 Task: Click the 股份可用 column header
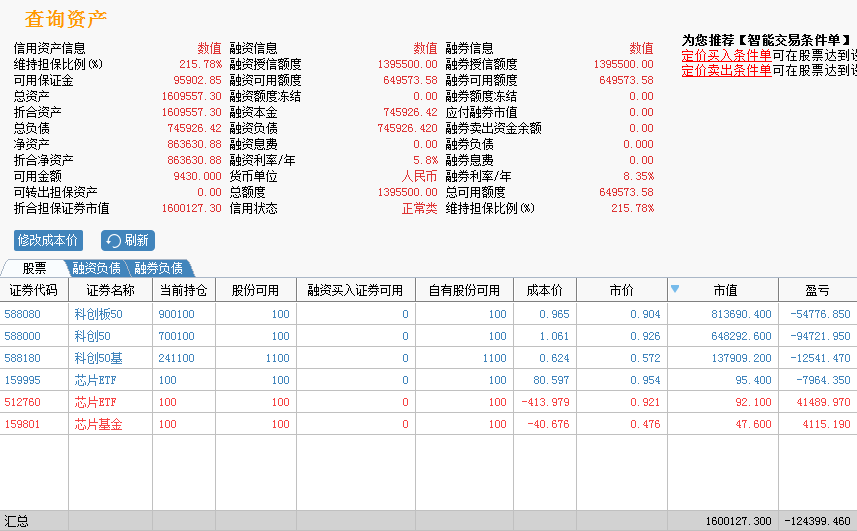tap(255, 290)
